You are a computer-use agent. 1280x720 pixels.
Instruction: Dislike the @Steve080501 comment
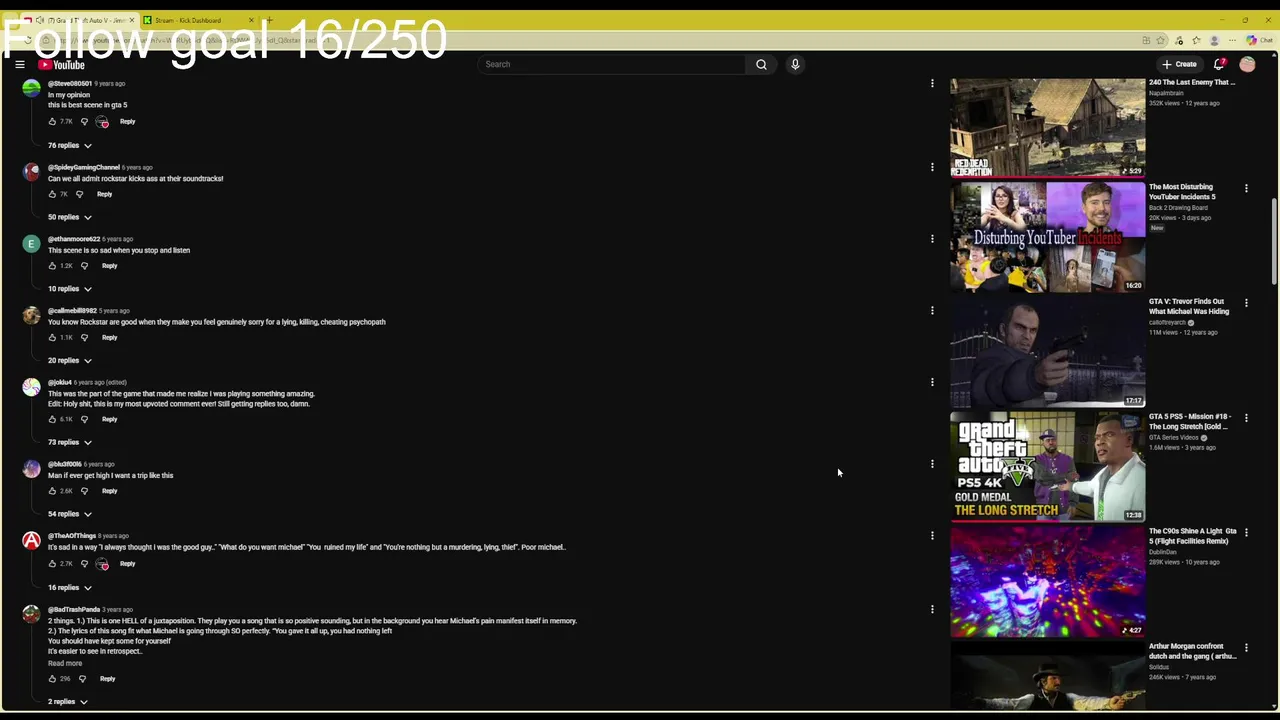click(x=84, y=121)
